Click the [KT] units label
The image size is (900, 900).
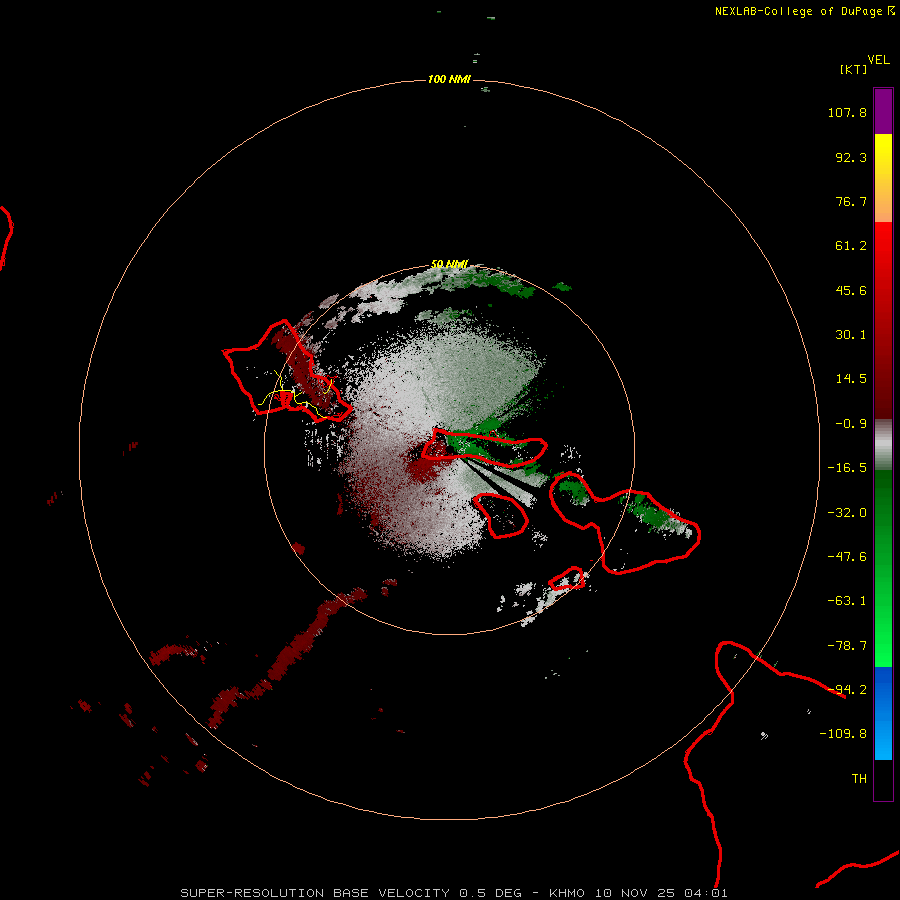(854, 69)
